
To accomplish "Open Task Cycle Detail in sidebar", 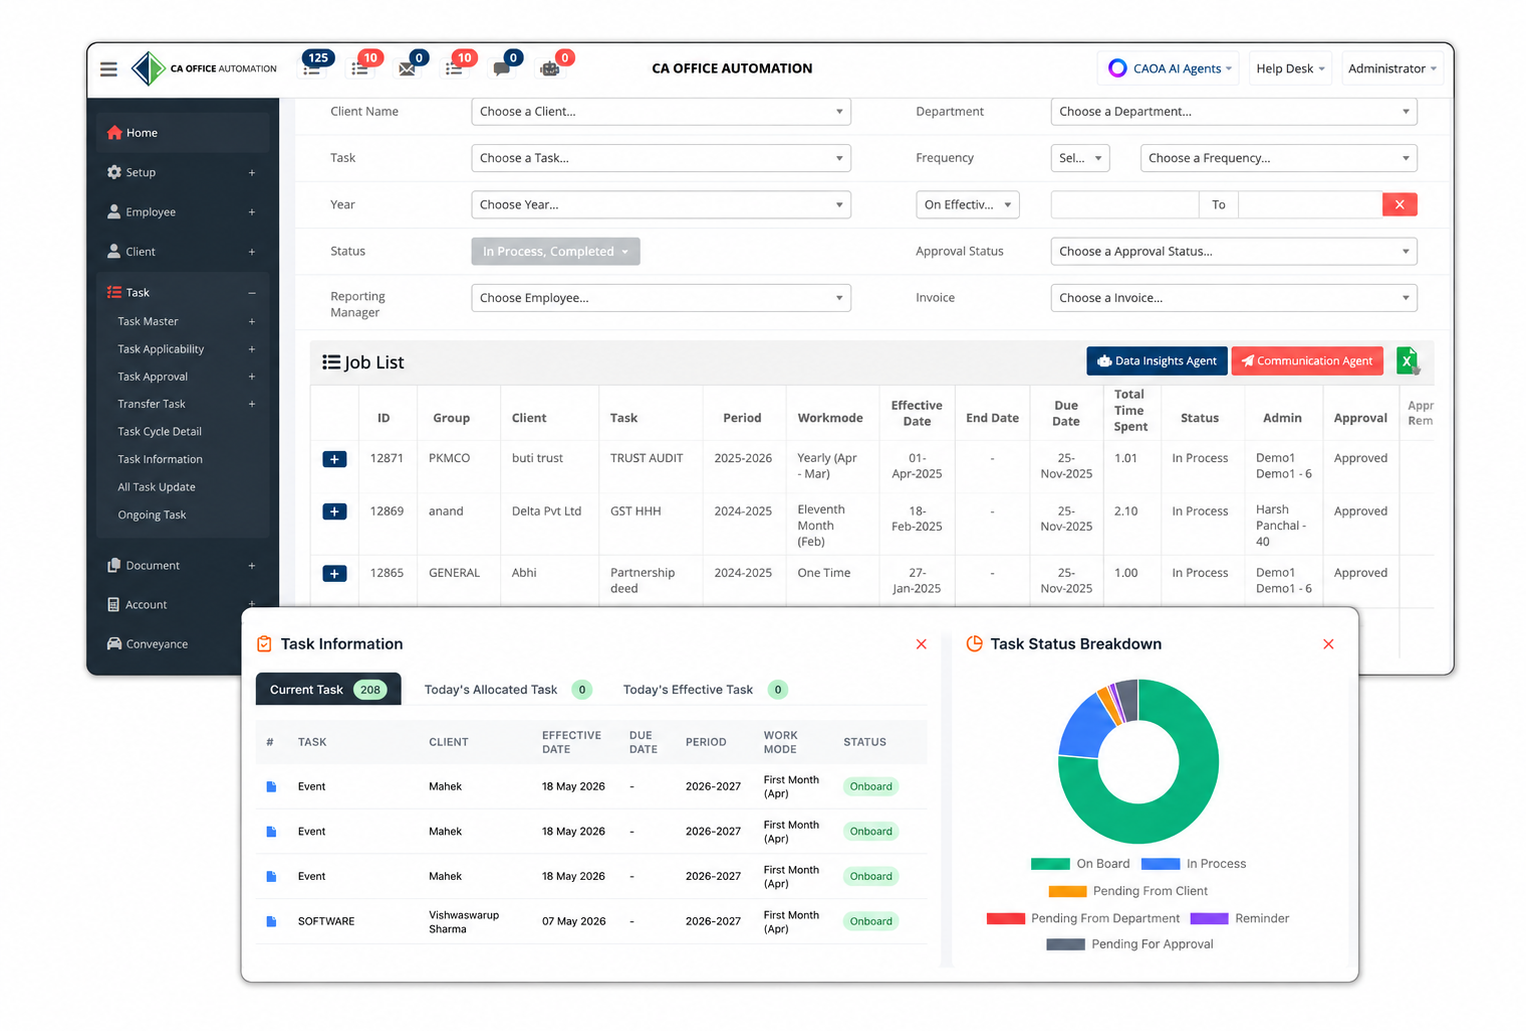I will click(x=160, y=432).
